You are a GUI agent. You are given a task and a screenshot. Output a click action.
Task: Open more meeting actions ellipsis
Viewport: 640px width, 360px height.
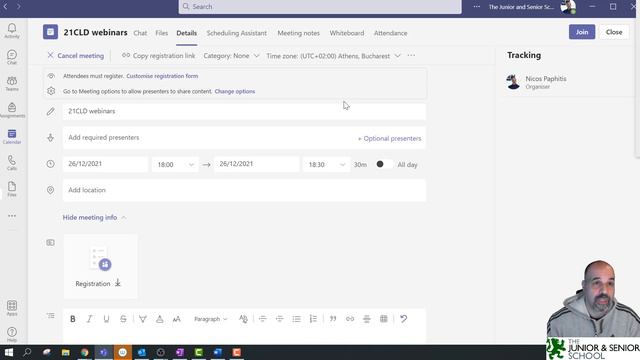pyautogui.click(x=411, y=56)
